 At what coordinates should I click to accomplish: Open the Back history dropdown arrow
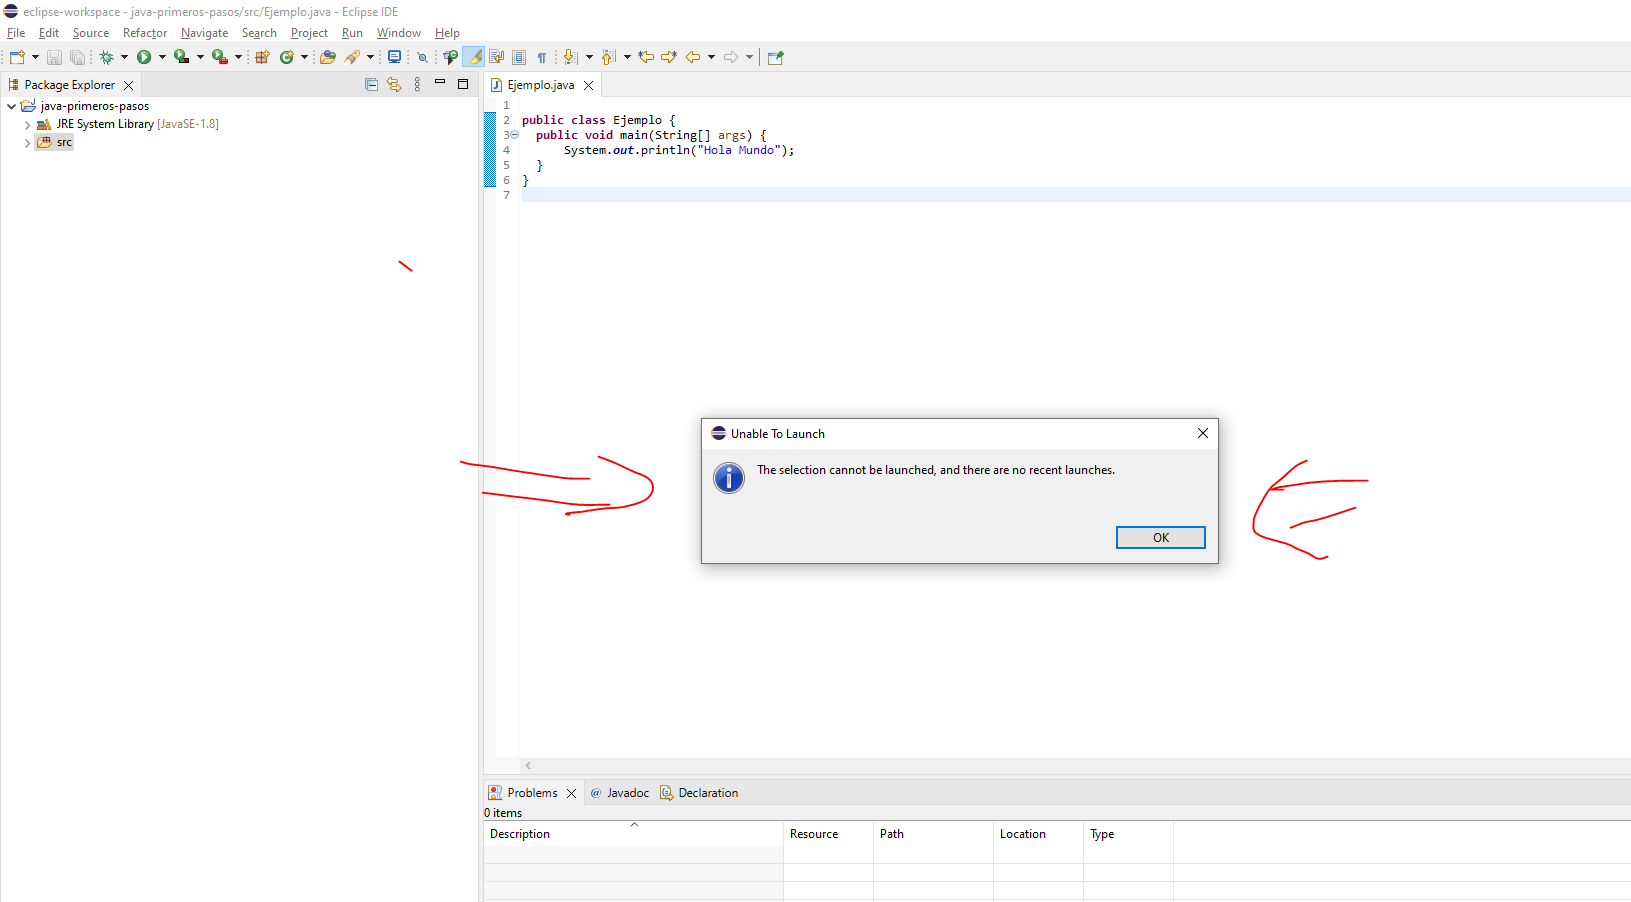tap(711, 57)
